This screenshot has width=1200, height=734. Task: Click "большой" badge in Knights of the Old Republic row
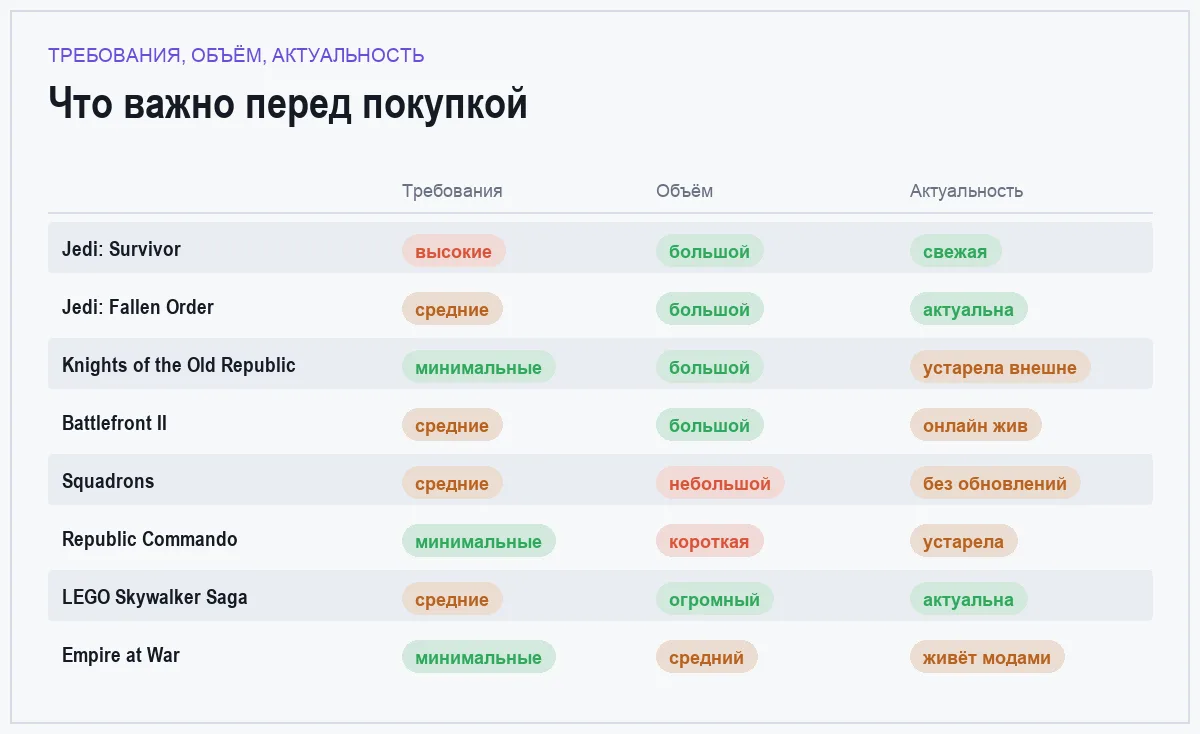click(x=710, y=367)
